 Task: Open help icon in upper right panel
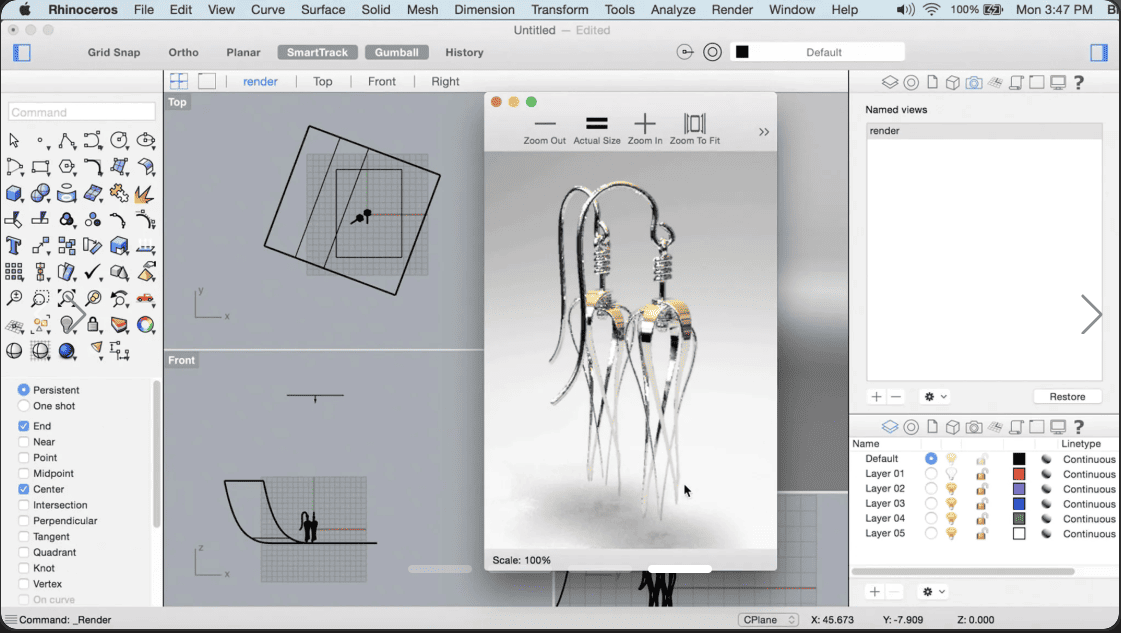1079,82
